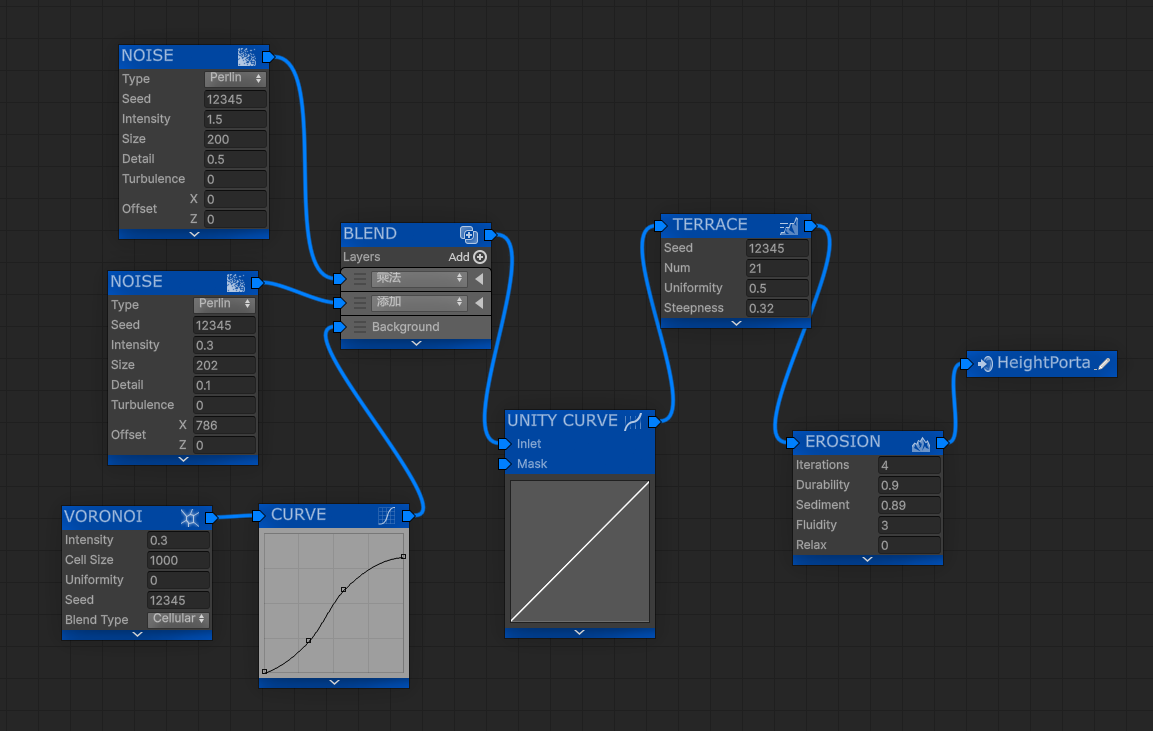Viewport: 1153px width, 731px height.
Task: Click the Blend node's layers icon
Action: (x=468, y=235)
